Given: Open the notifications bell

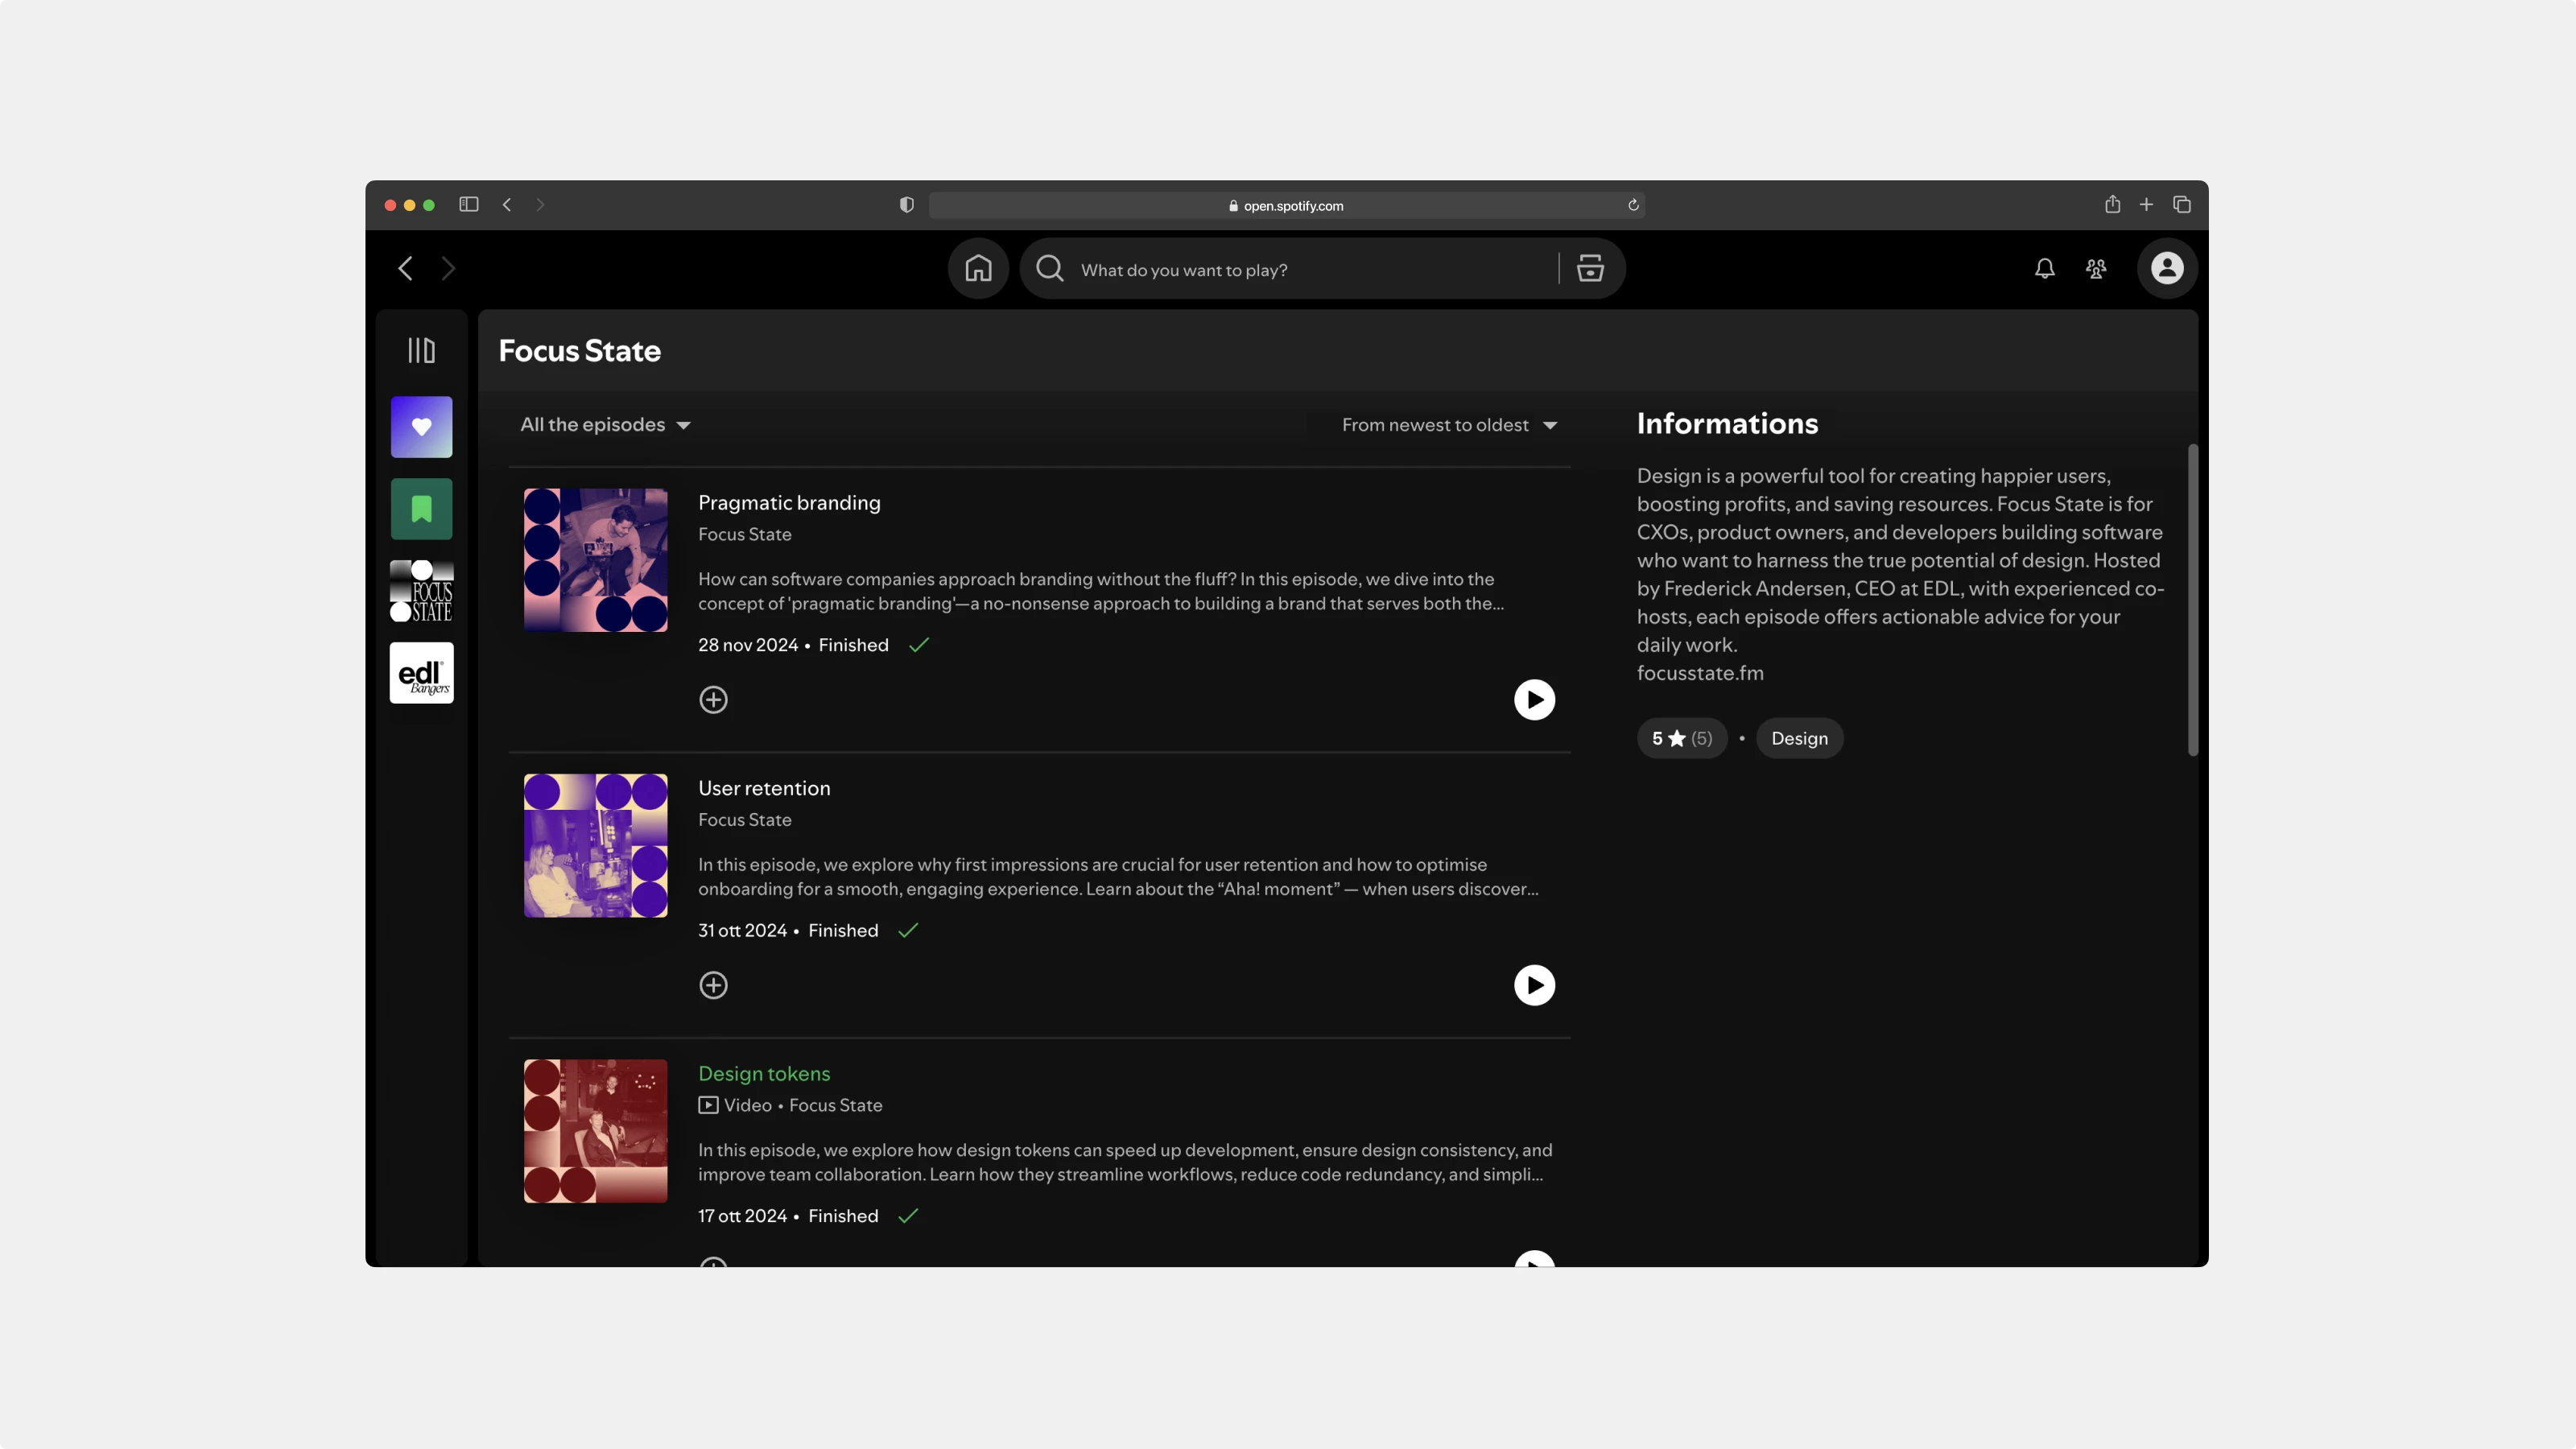Looking at the screenshot, I should point(2044,268).
